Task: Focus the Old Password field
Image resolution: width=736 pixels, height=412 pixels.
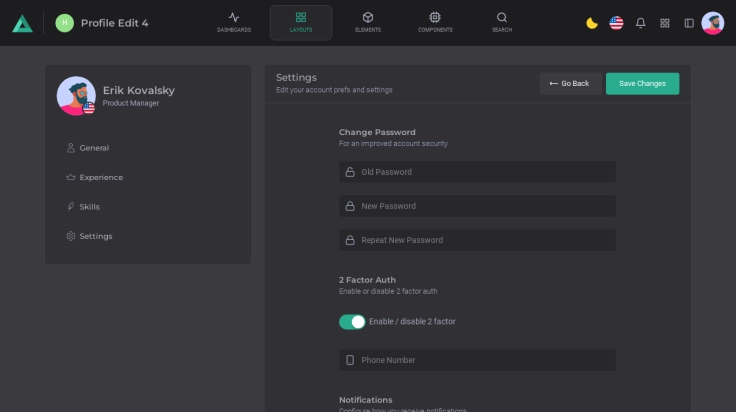Action: [x=477, y=172]
